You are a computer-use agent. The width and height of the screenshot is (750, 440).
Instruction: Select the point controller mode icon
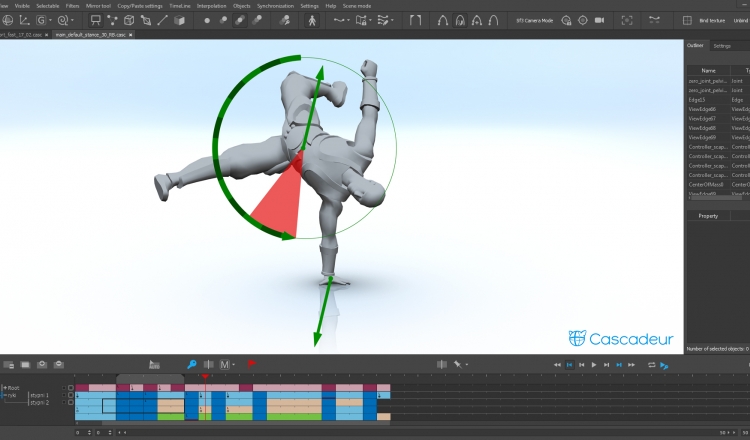click(x=207, y=20)
